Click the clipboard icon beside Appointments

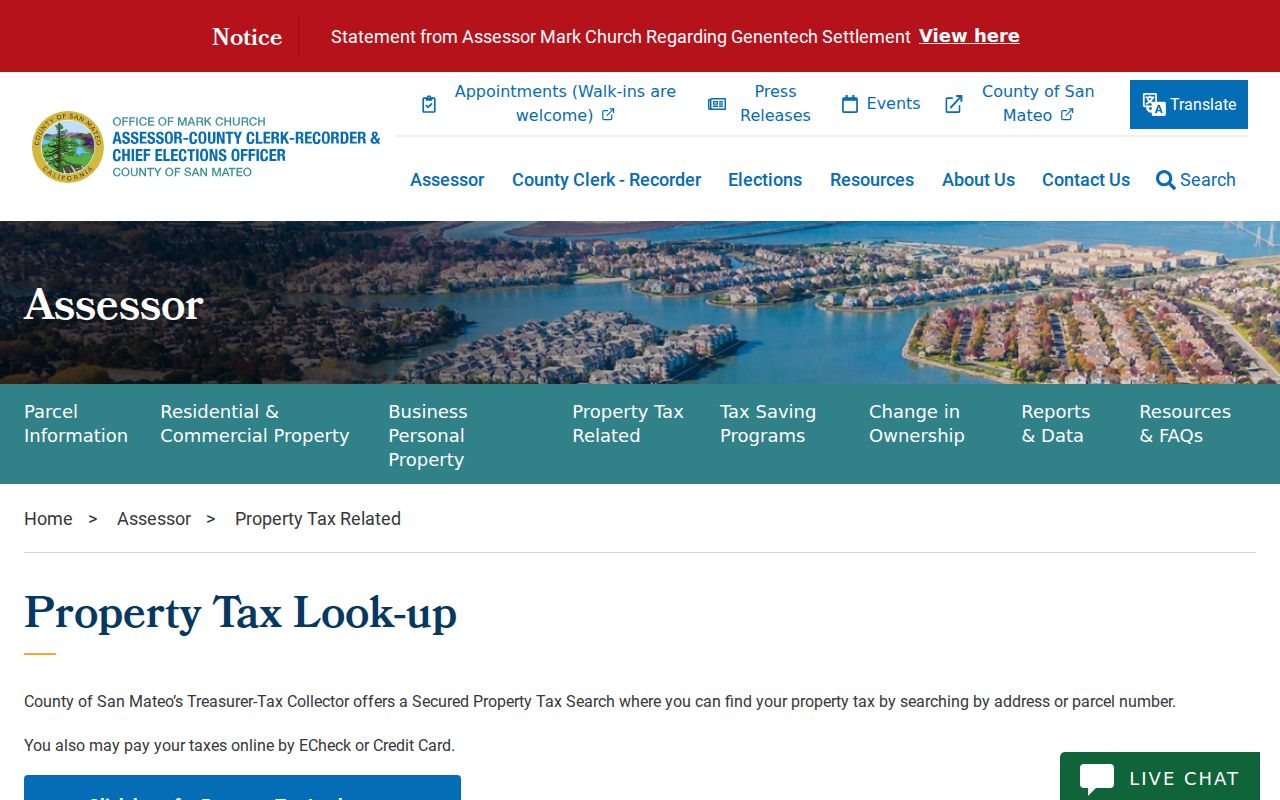pos(429,104)
